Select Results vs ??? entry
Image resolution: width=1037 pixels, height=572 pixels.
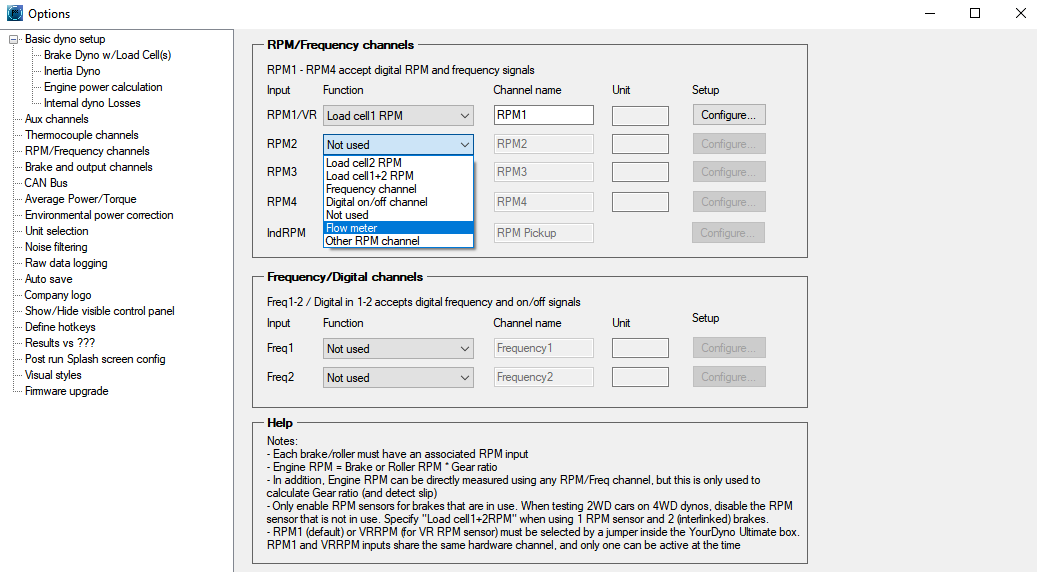coord(60,343)
